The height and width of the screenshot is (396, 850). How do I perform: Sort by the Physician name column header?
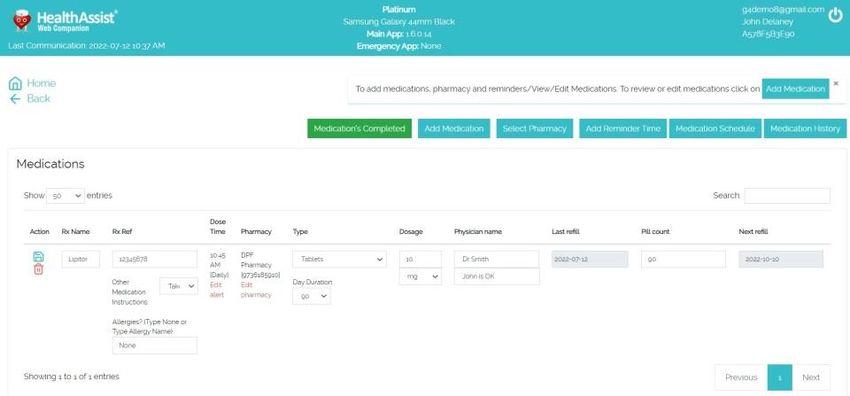(478, 231)
